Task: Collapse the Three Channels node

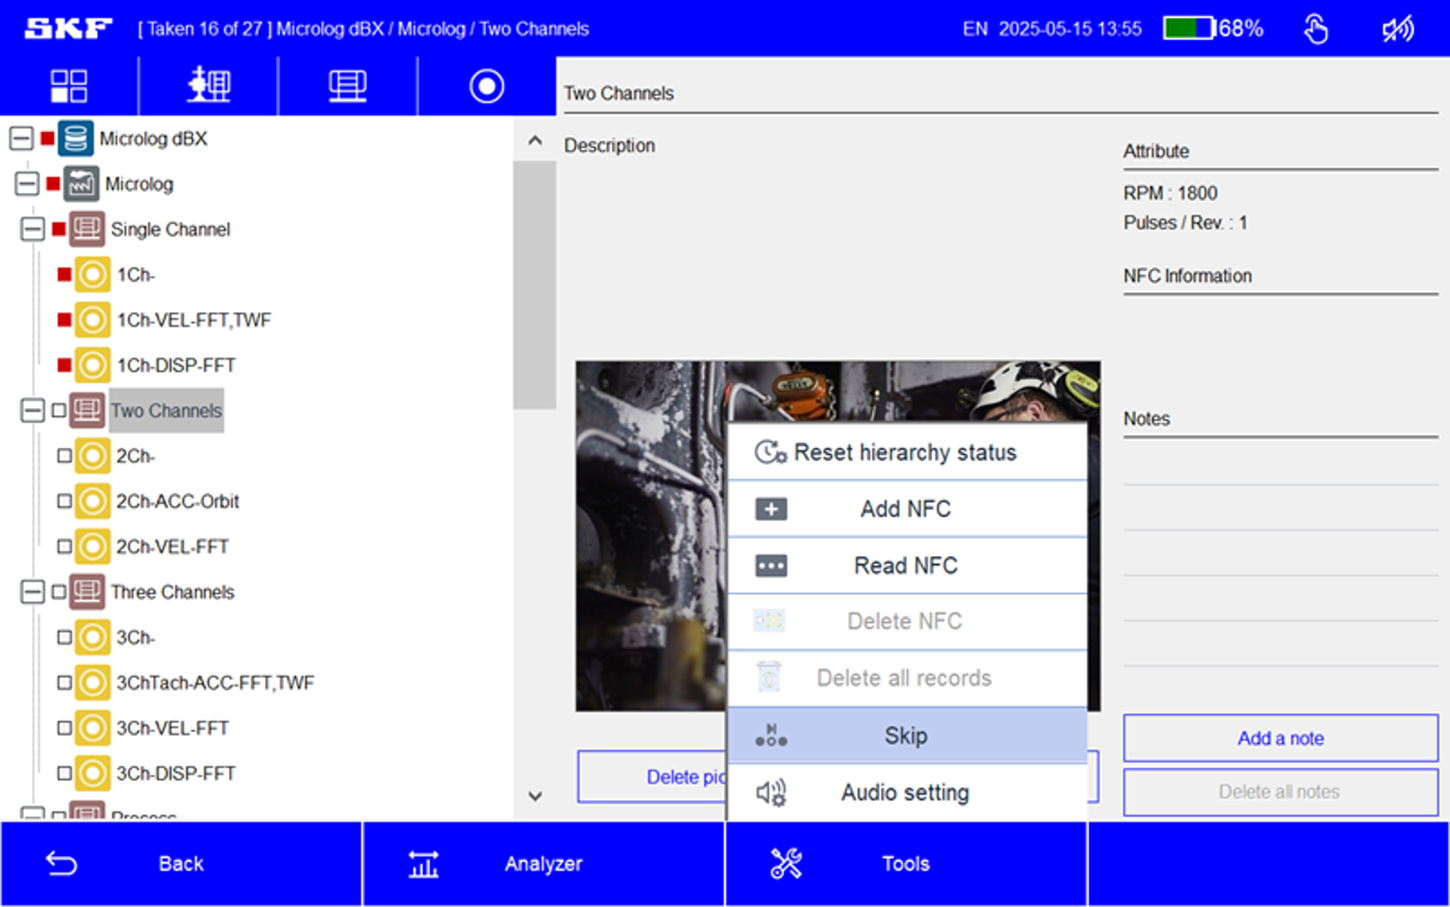Action: tap(33, 592)
